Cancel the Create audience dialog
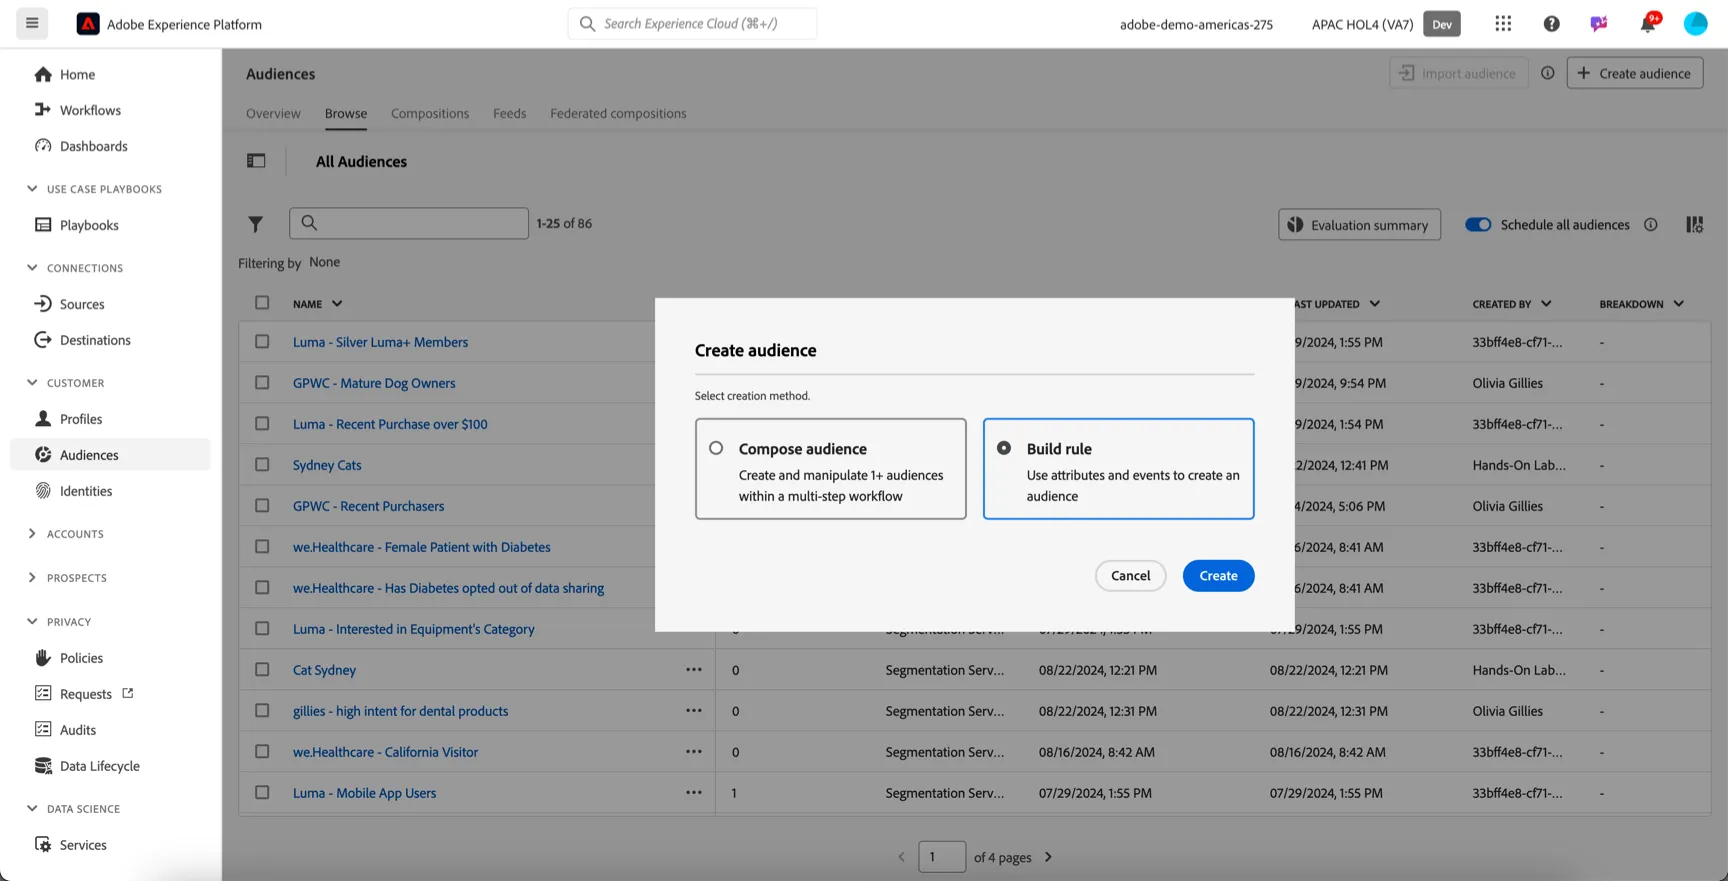Viewport: 1728px width, 881px height. [1130, 576]
